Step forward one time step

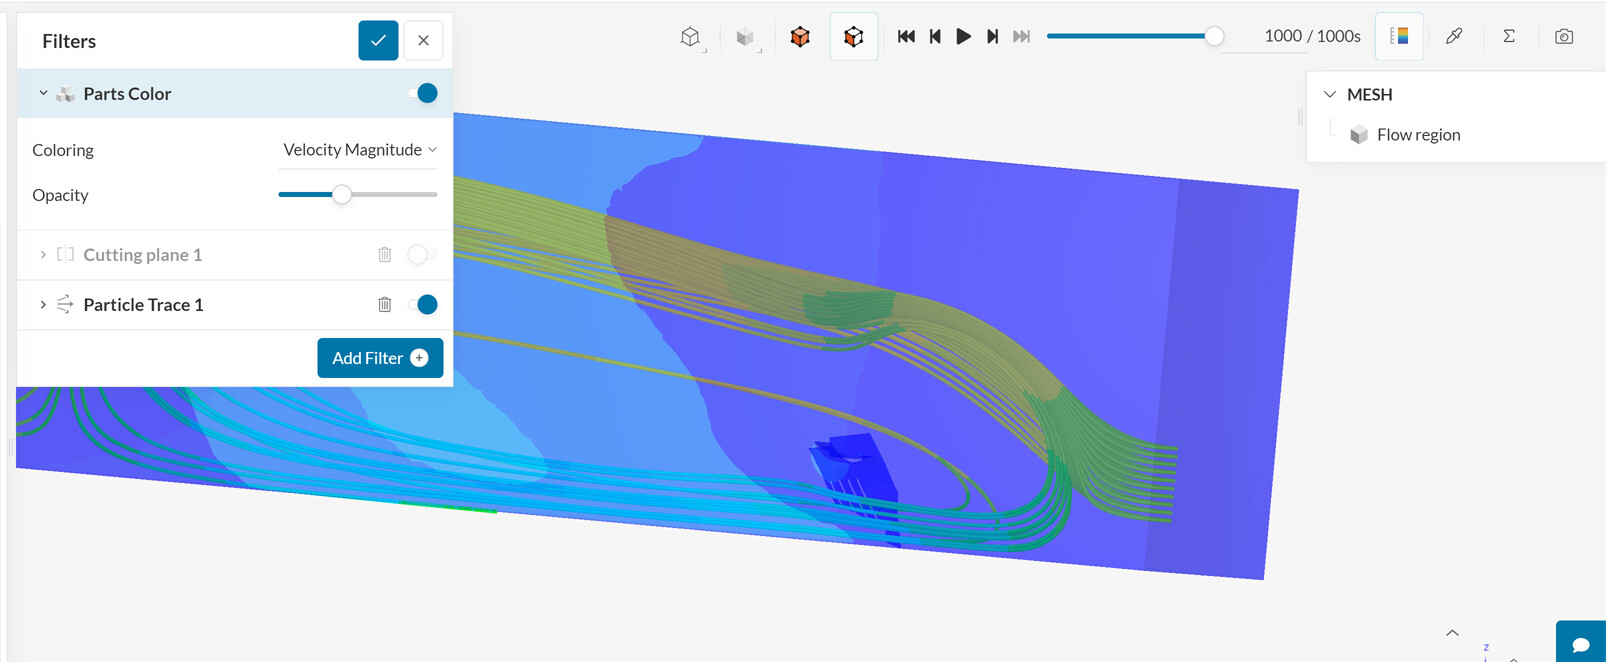(992, 36)
